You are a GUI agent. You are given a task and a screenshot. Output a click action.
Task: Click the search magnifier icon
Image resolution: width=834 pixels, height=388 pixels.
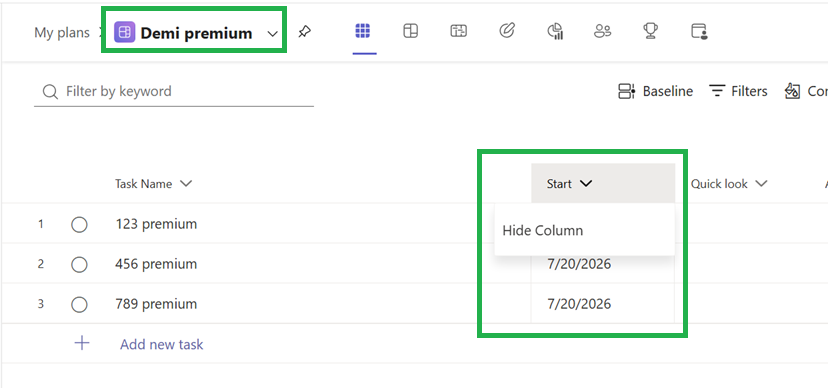click(50, 92)
